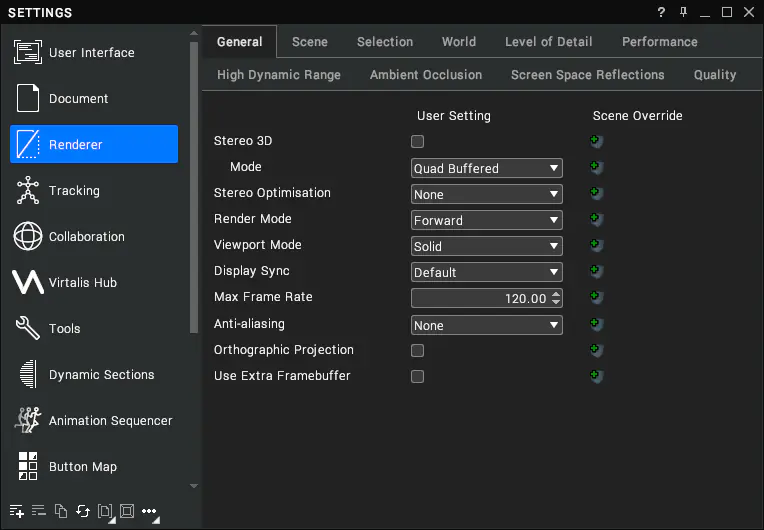Add scene override for Orthographic Projection
Image resolution: width=764 pixels, height=530 pixels.
click(596, 350)
